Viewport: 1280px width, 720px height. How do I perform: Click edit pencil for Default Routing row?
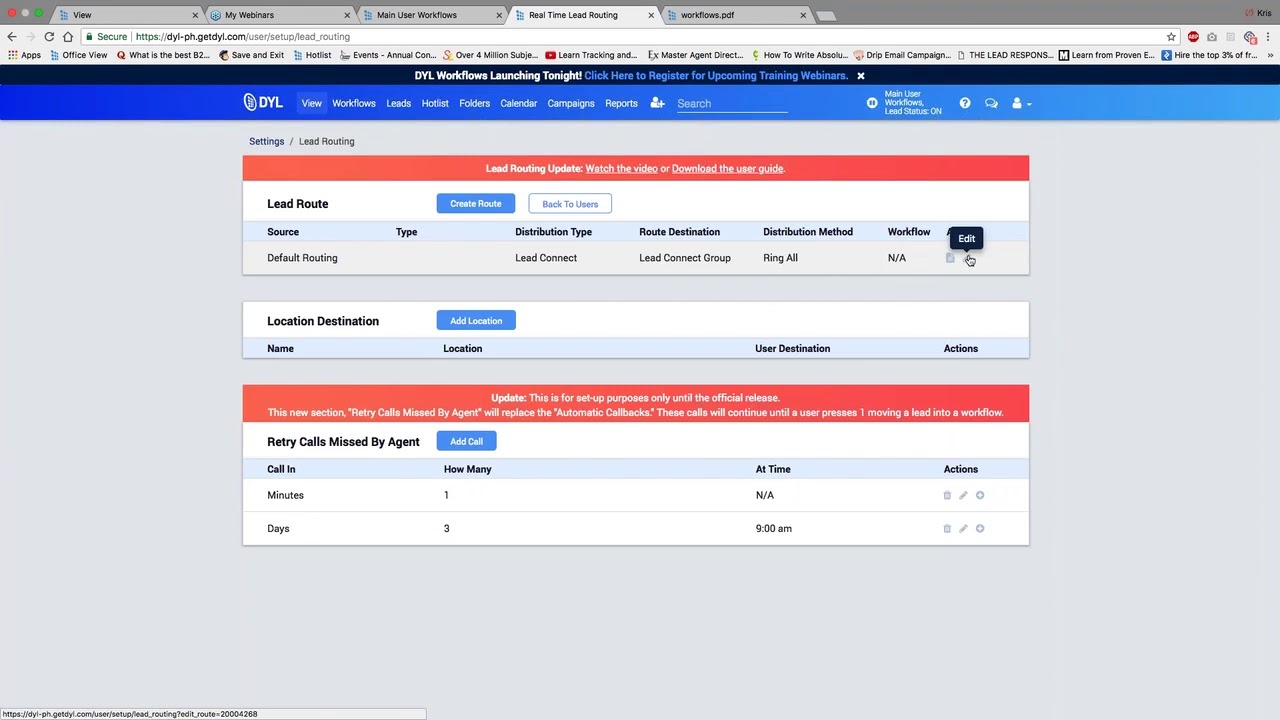coord(966,258)
